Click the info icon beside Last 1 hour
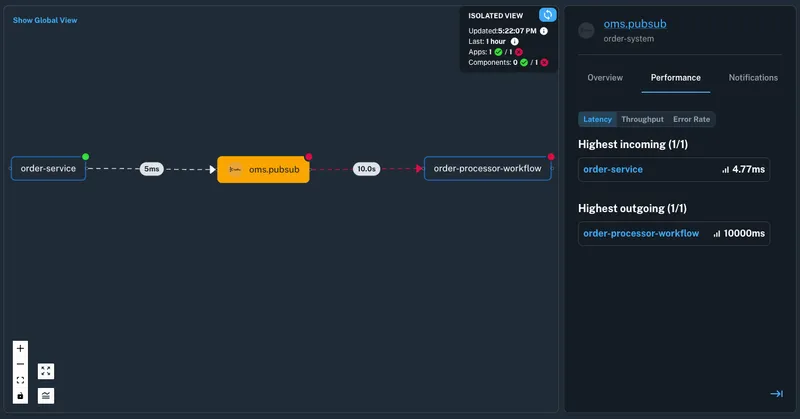 click(x=515, y=41)
